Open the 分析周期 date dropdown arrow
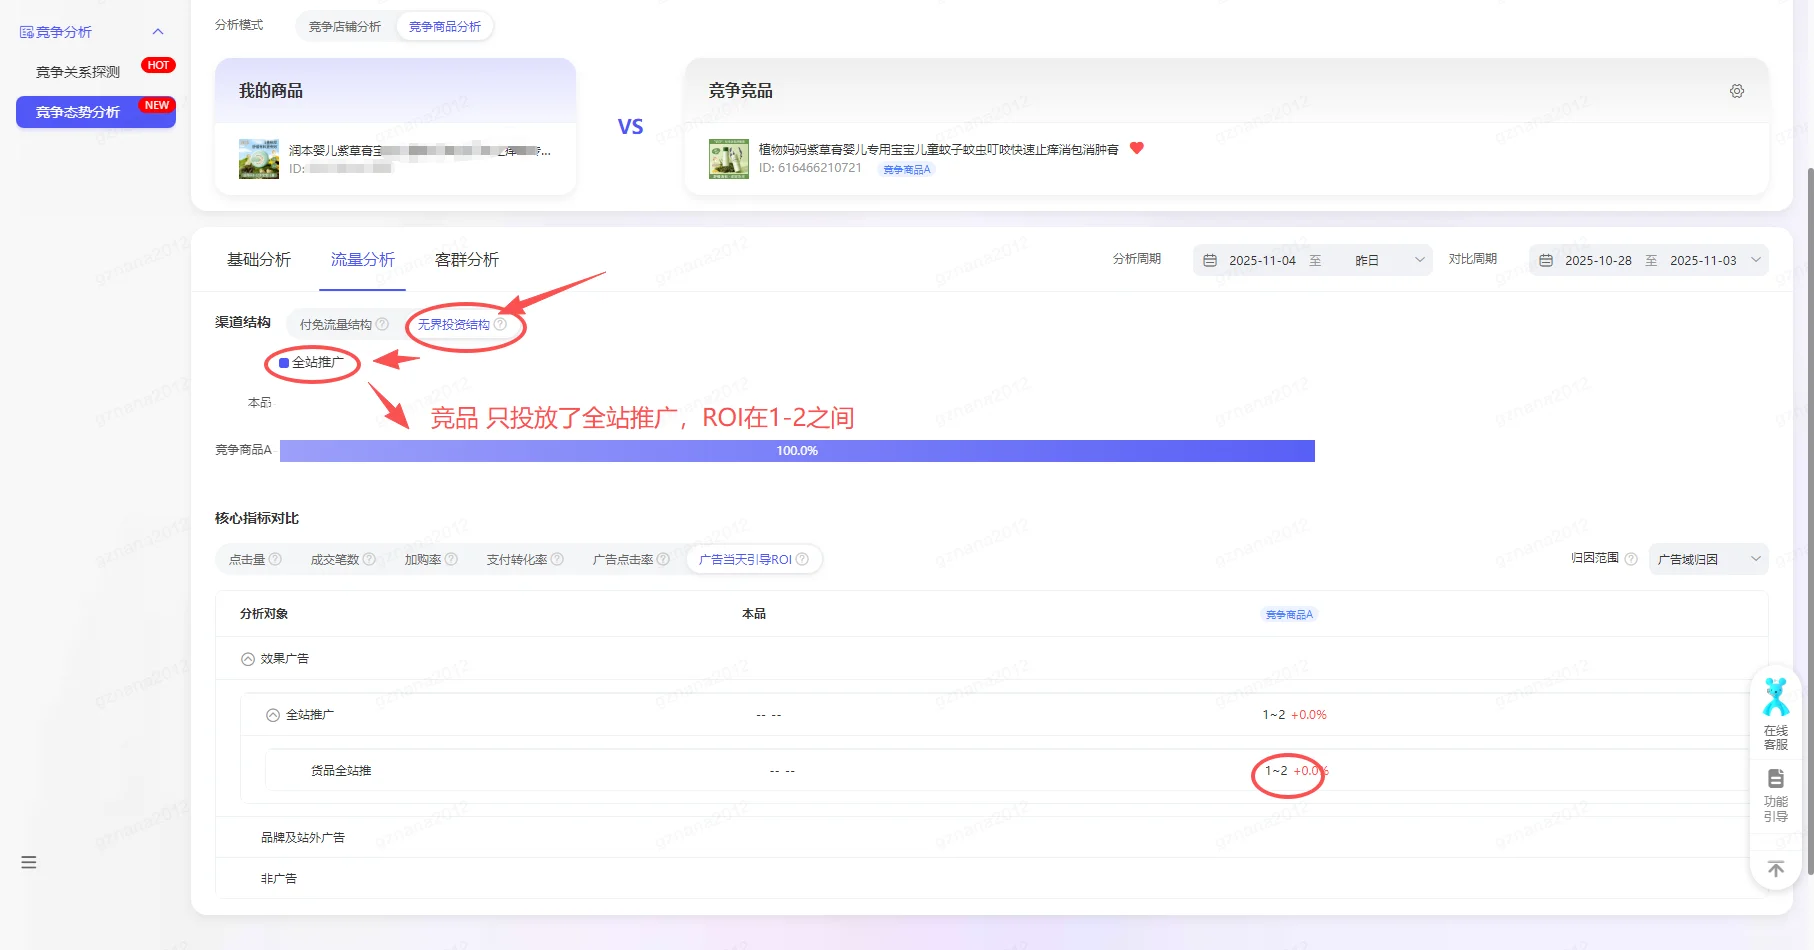The image size is (1814, 950). [x=1419, y=260]
